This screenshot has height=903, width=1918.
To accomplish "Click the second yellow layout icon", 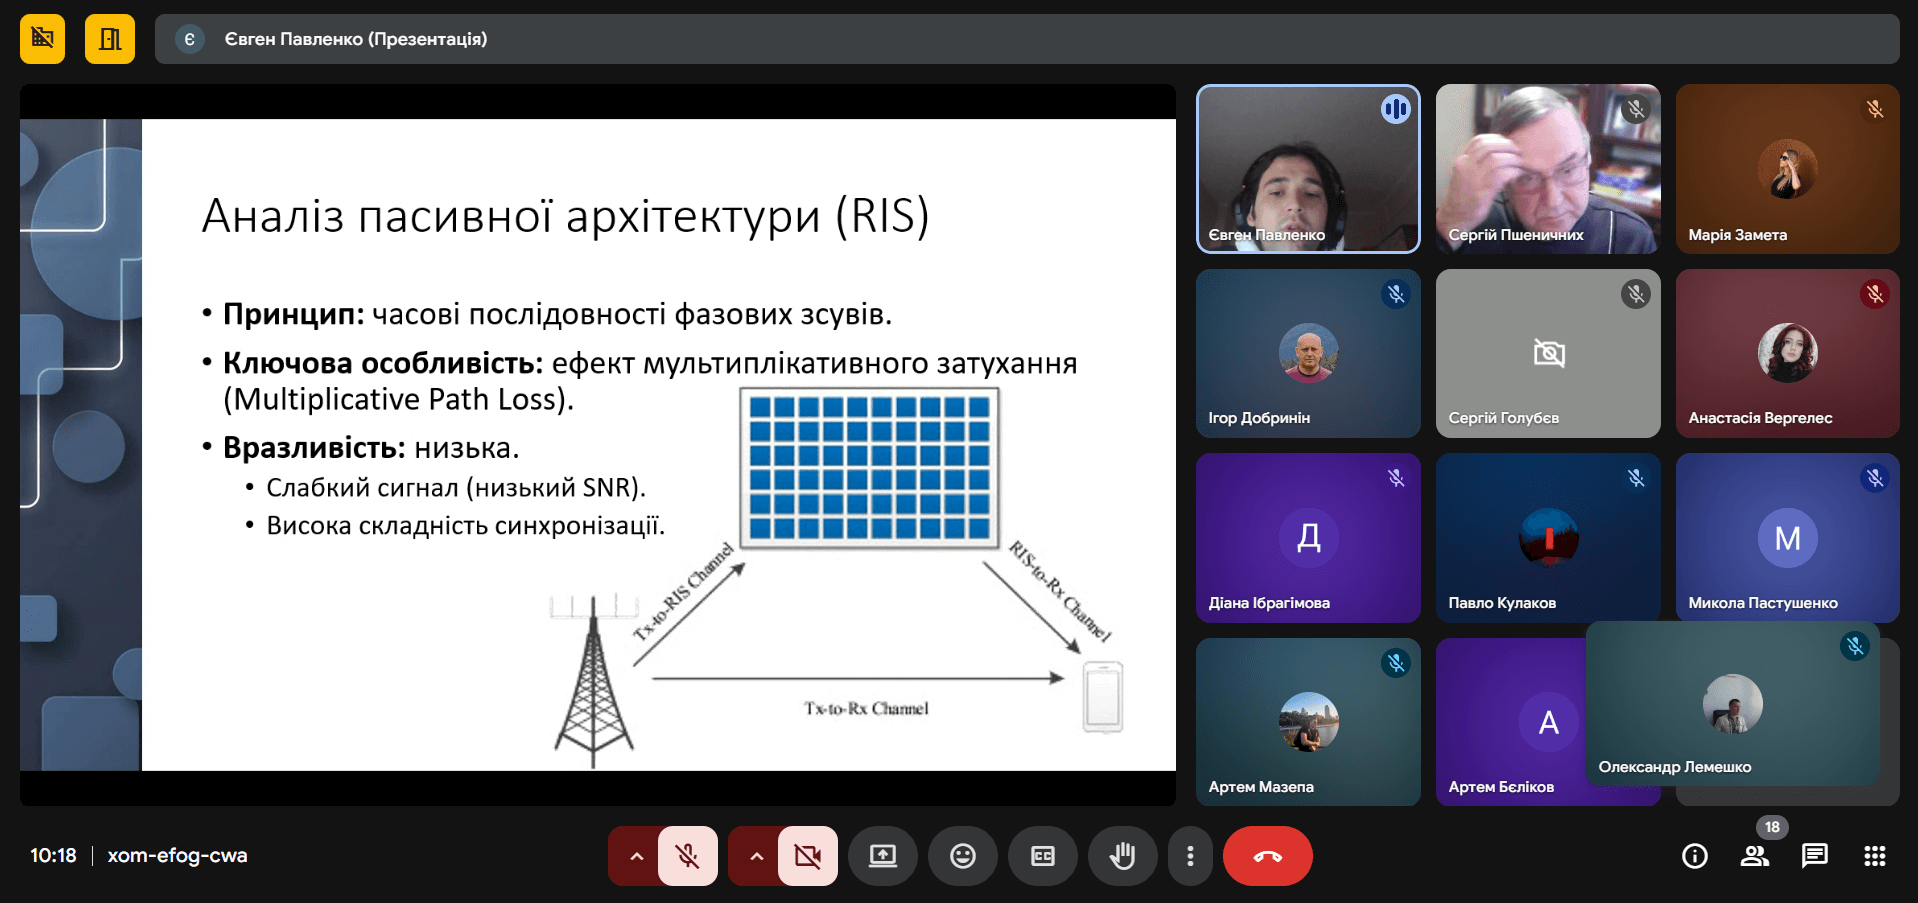I will [x=110, y=39].
